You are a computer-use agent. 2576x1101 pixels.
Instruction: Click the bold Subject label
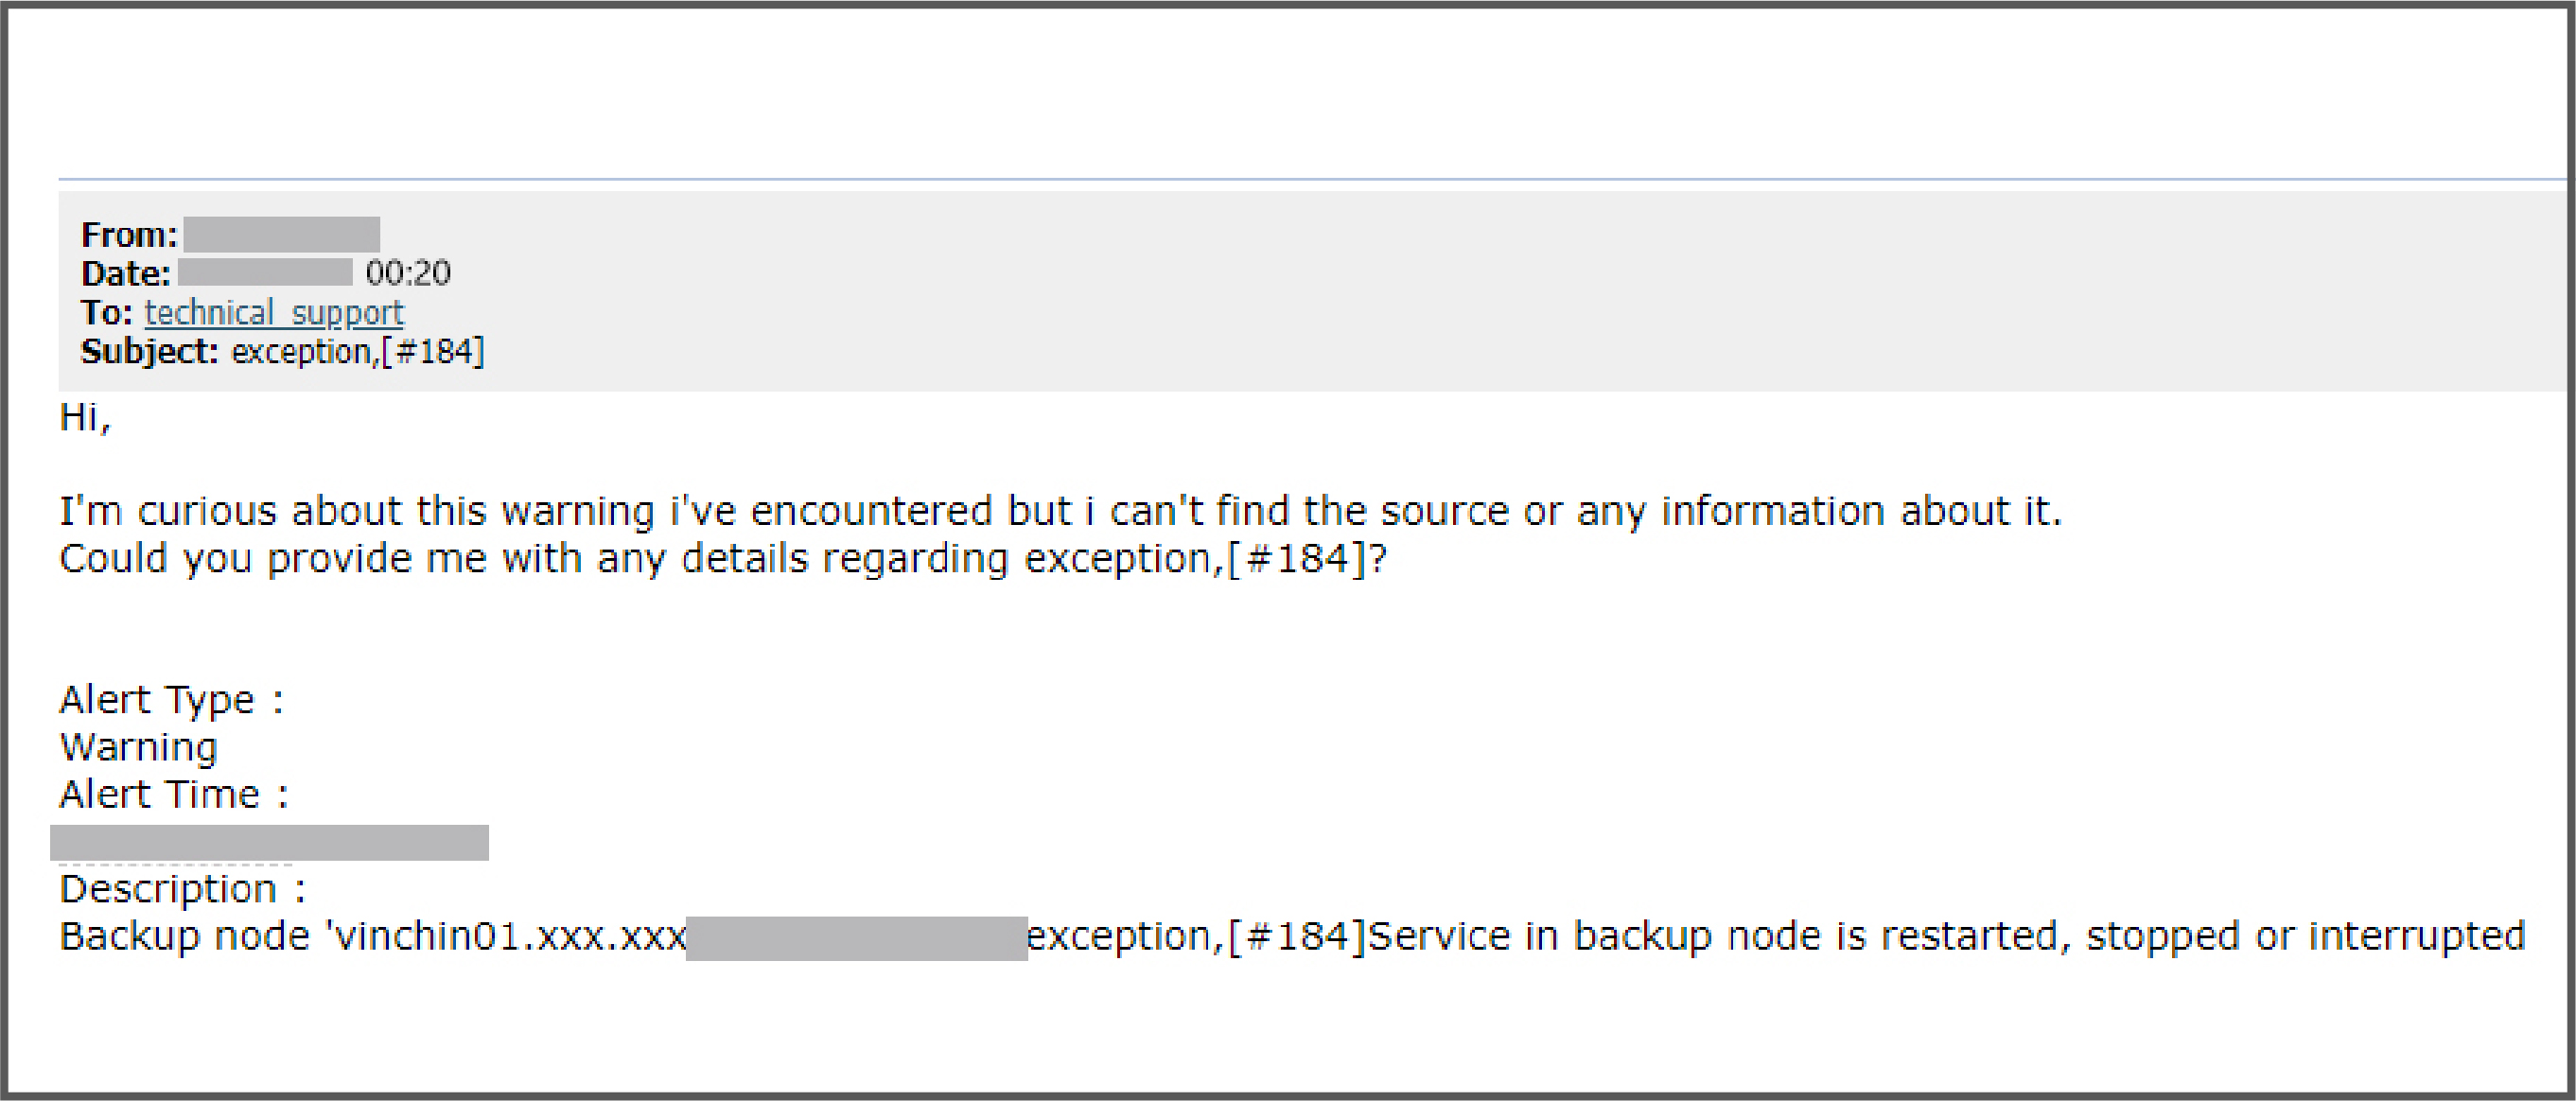point(149,352)
